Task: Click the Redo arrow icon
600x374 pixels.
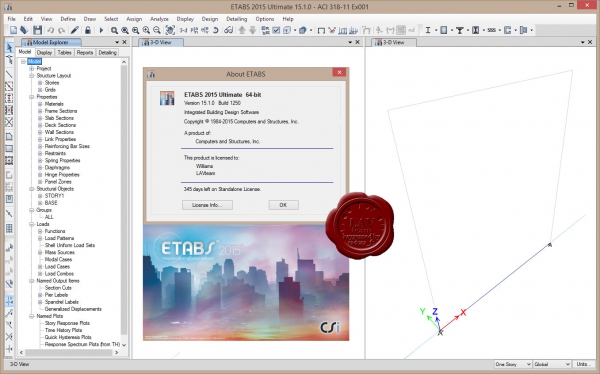Action: tap(61, 30)
